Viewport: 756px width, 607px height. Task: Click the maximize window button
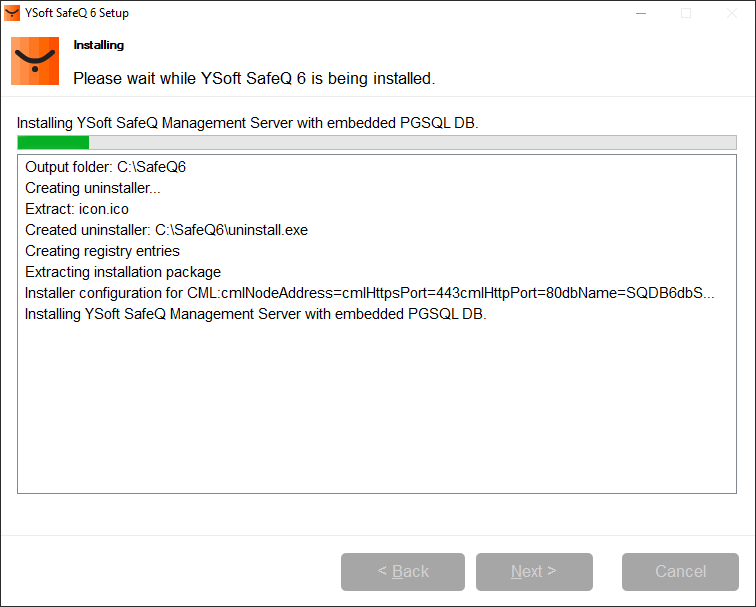[x=686, y=14]
